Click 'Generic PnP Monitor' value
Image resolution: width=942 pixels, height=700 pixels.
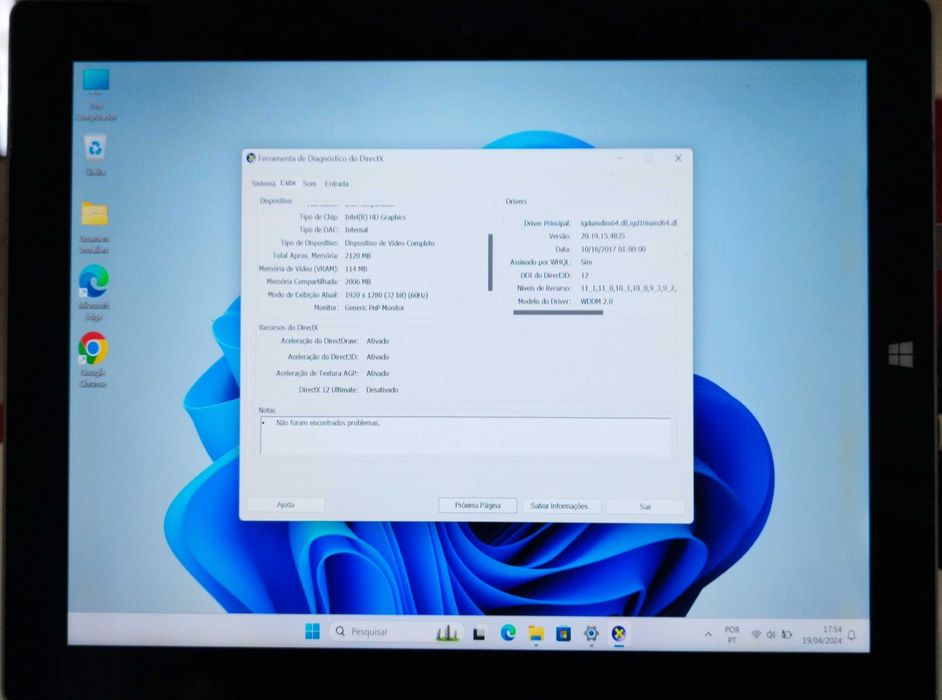(374, 308)
